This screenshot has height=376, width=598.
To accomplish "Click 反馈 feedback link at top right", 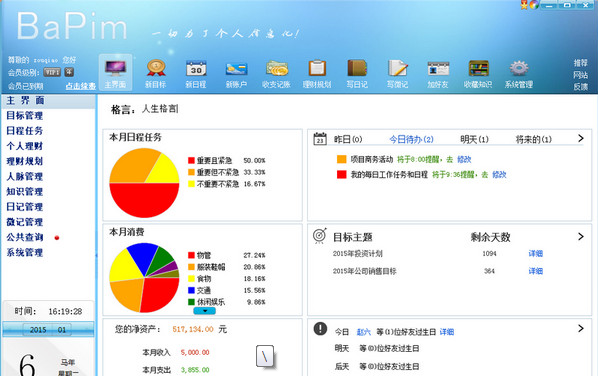I will [580, 87].
